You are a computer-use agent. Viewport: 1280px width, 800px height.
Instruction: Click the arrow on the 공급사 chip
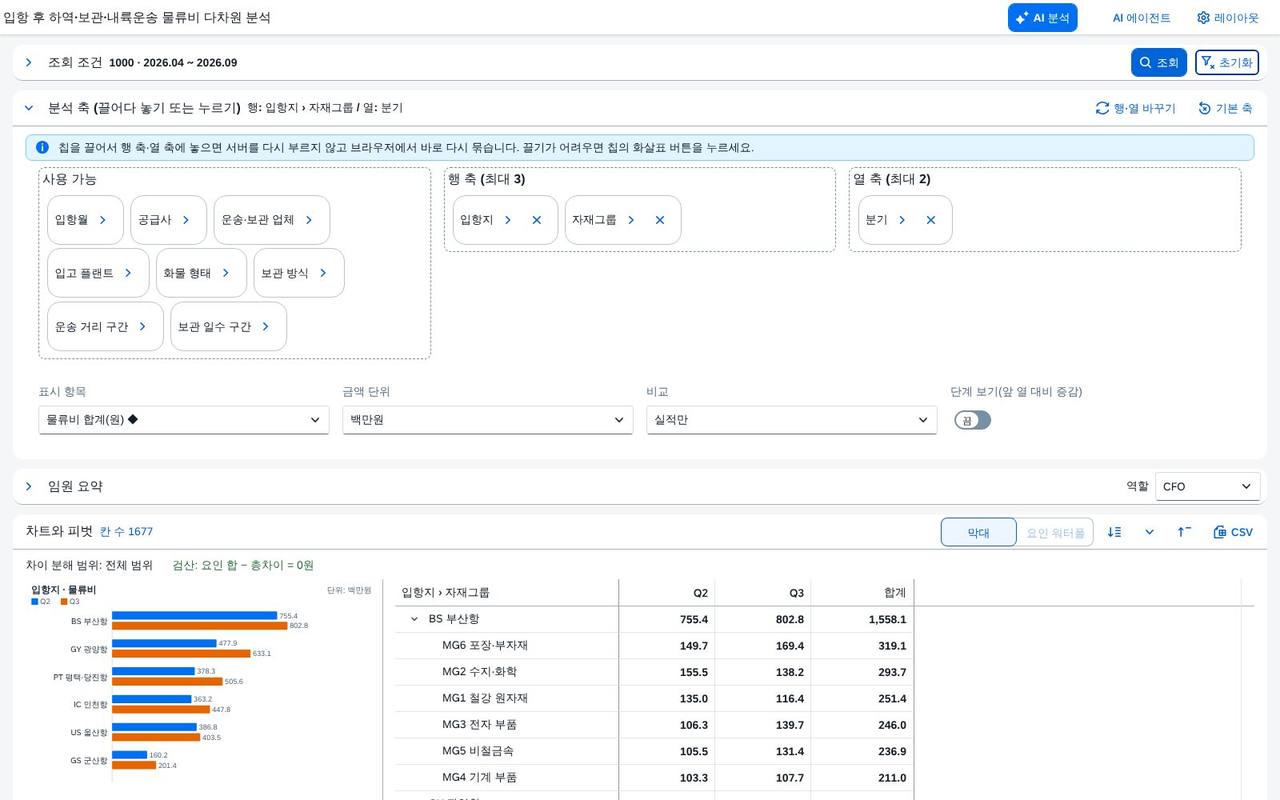(x=186, y=220)
